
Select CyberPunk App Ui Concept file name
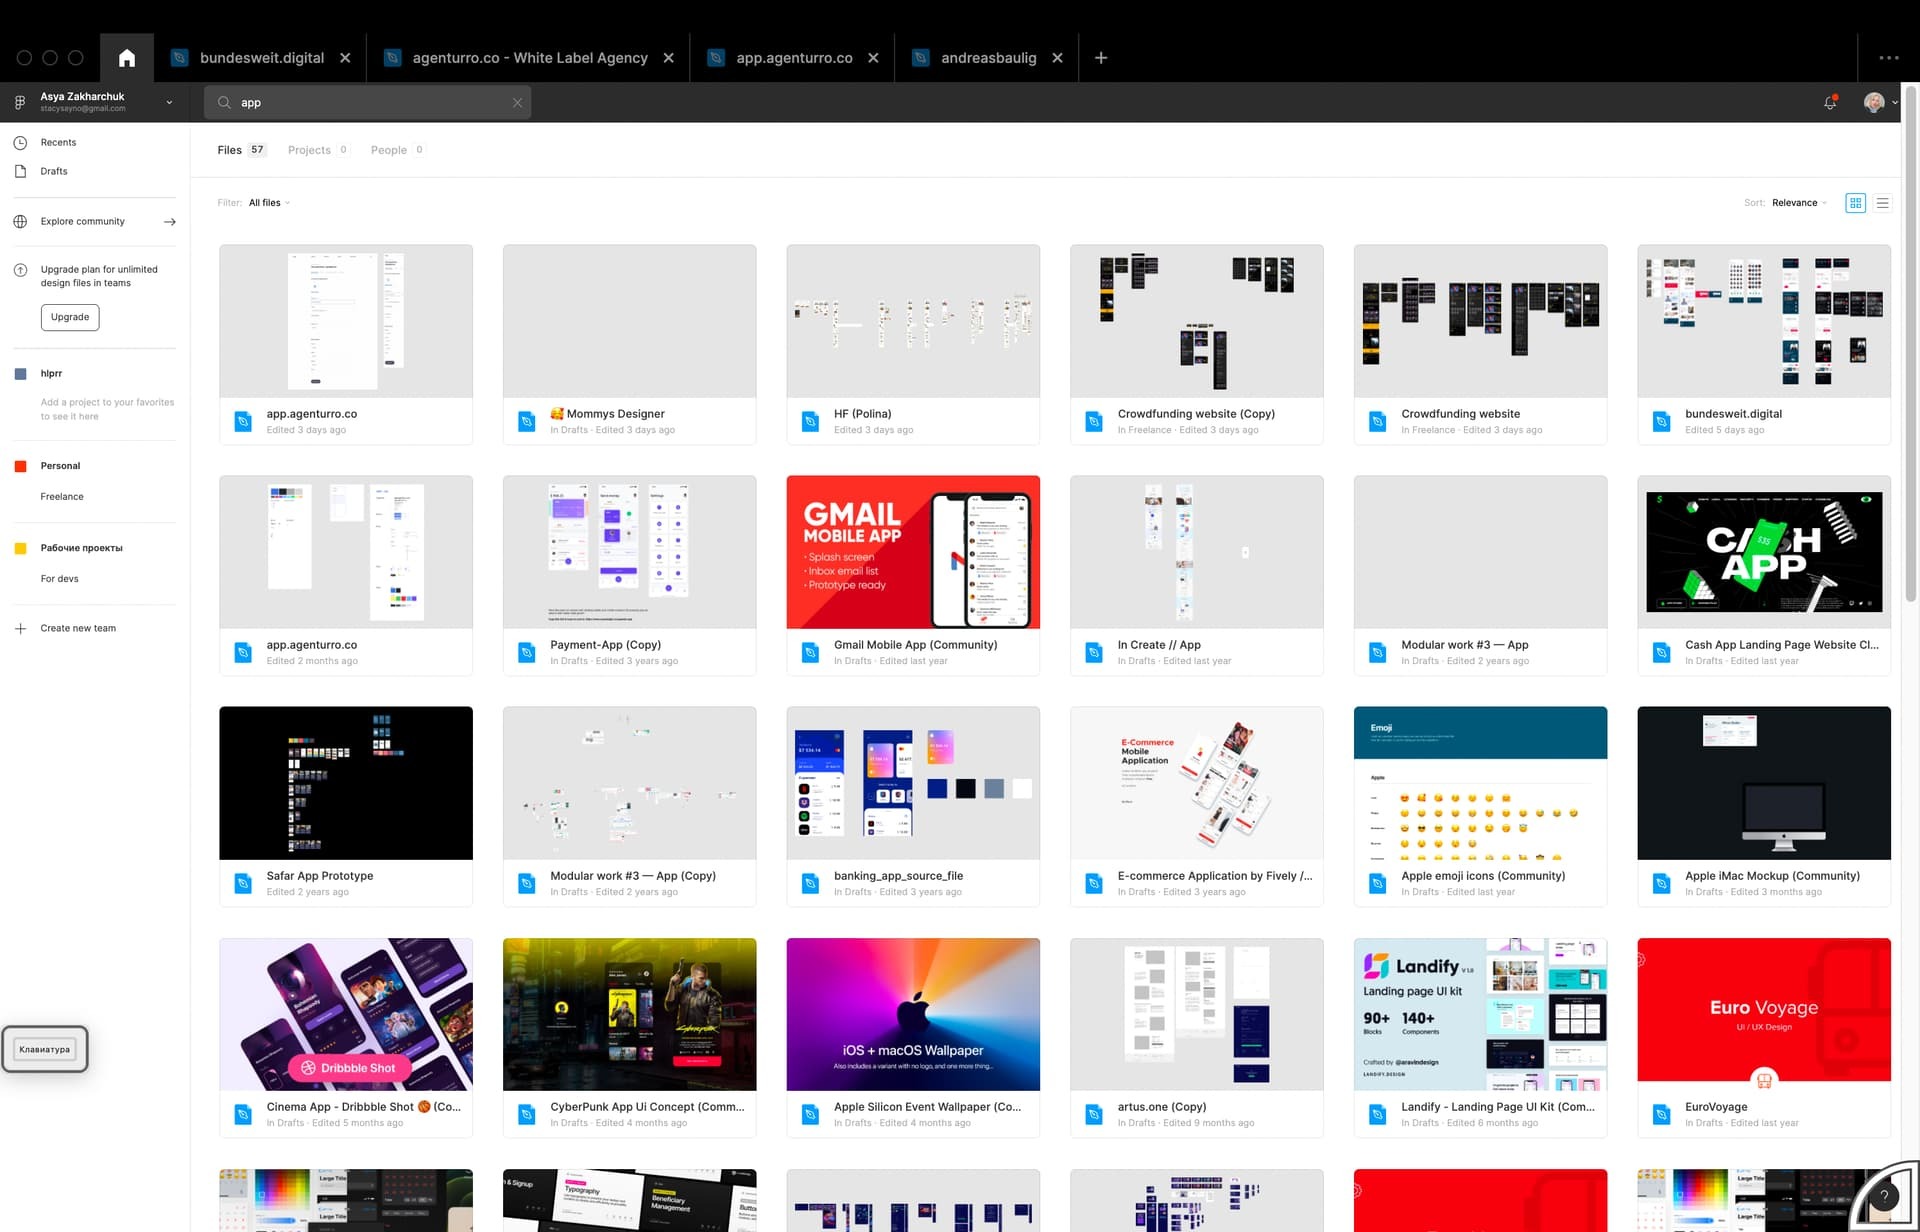tap(647, 1107)
